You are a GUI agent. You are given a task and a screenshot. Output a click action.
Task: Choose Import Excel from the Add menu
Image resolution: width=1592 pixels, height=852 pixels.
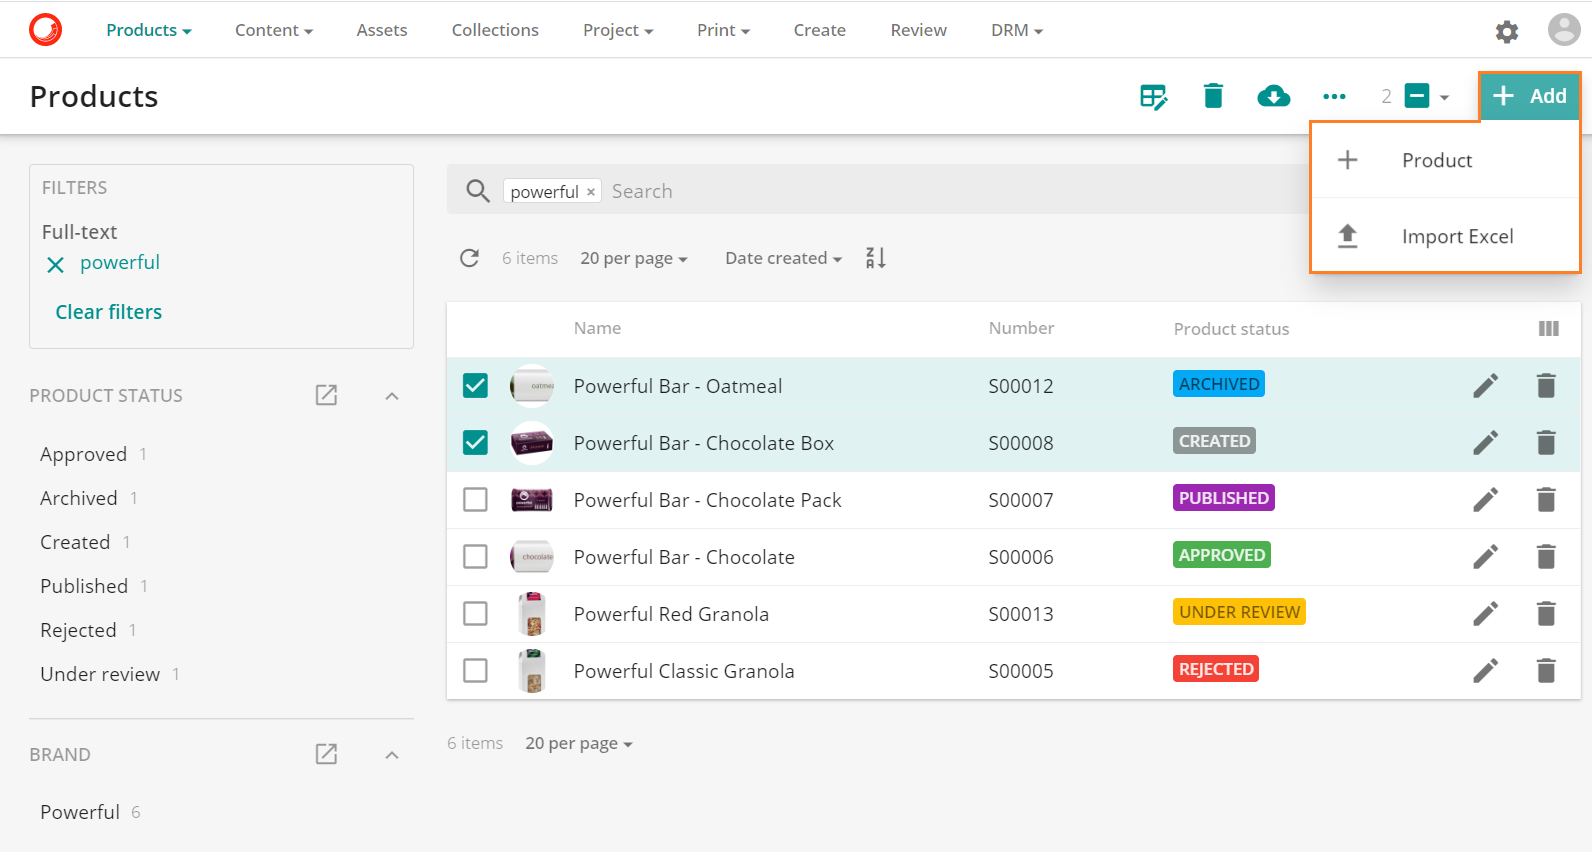(1456, 236)
